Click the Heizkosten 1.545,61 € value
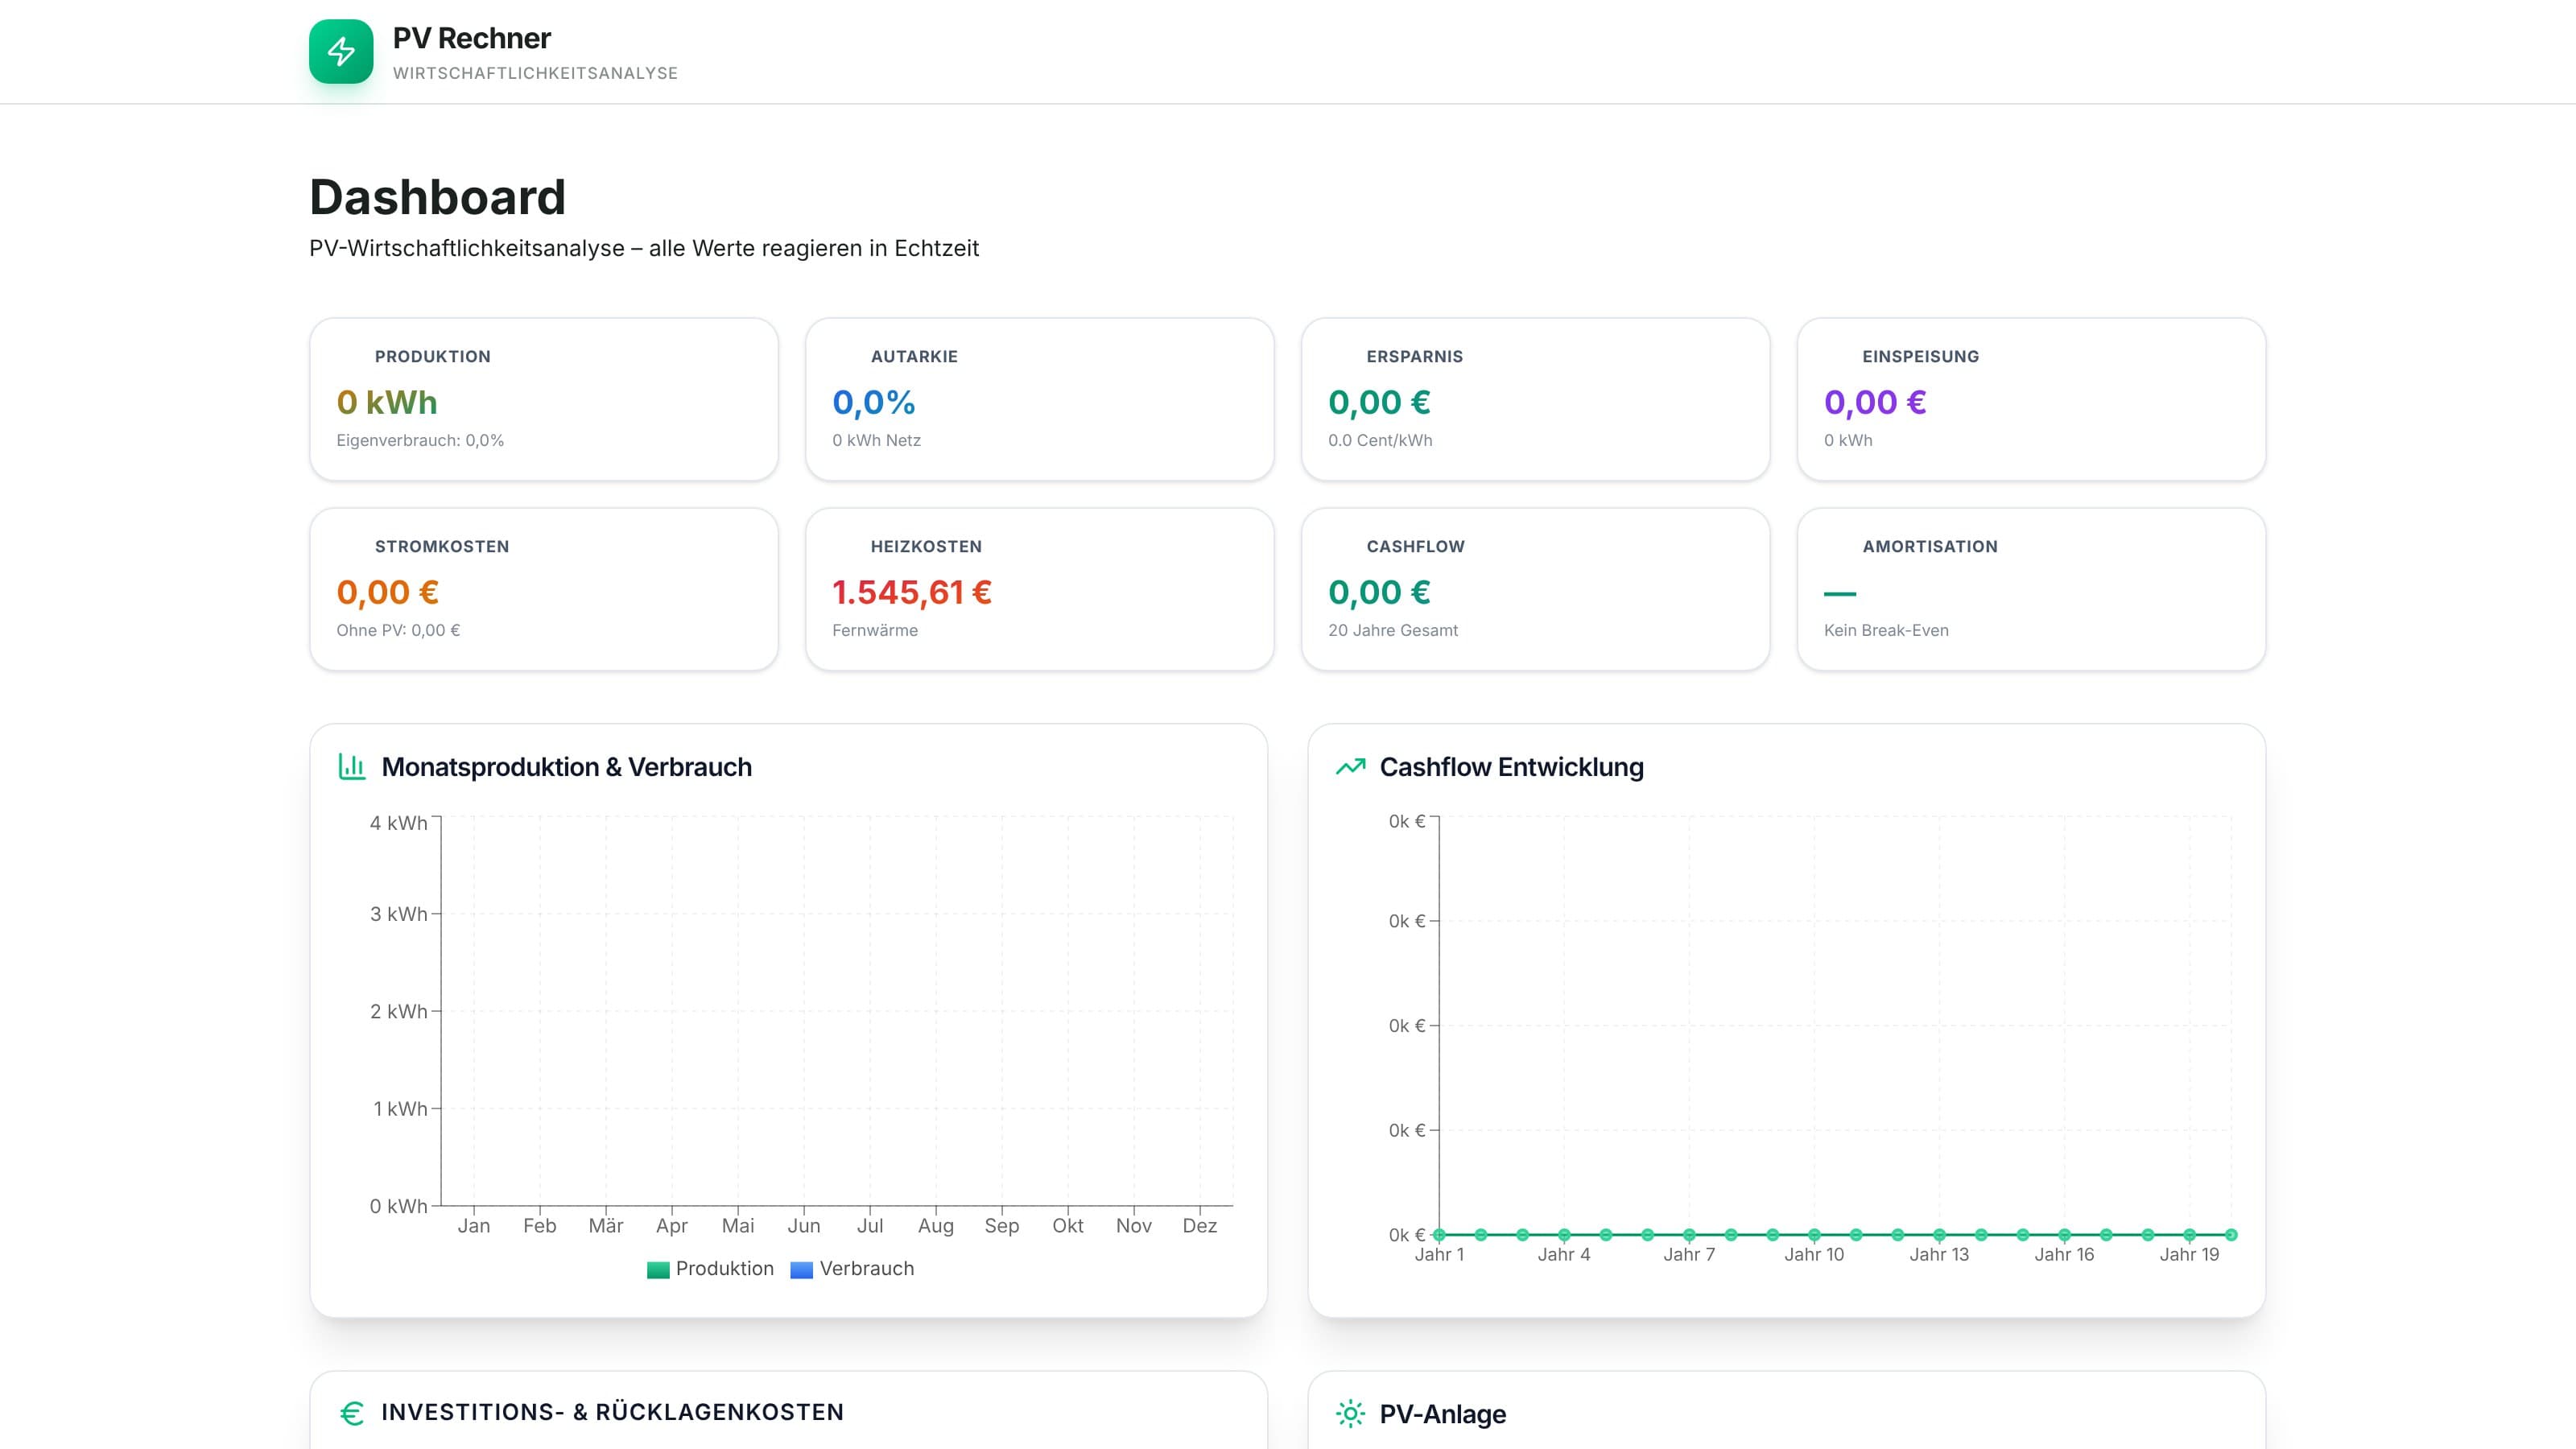The width and height of the screenshot is (2576, 1449). 912,592
